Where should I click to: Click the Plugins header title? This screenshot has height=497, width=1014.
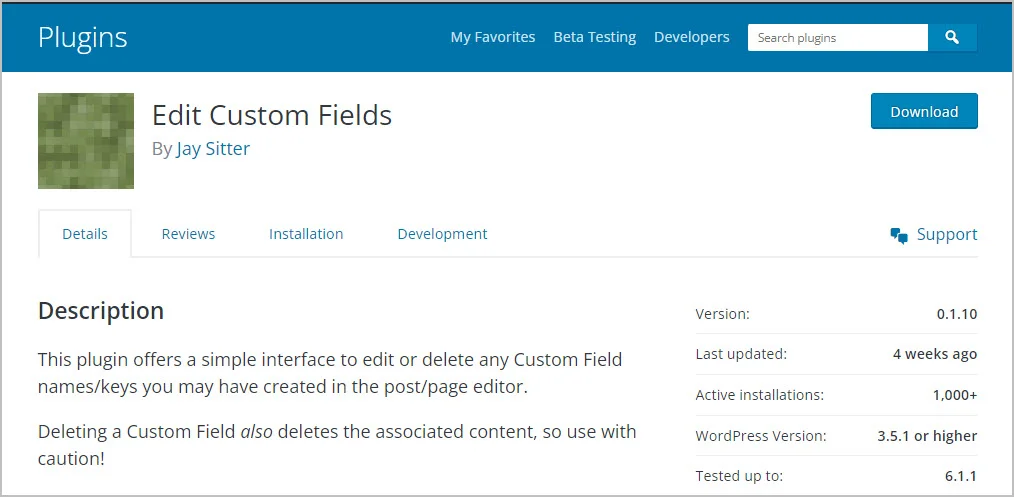tap(83, 38)
